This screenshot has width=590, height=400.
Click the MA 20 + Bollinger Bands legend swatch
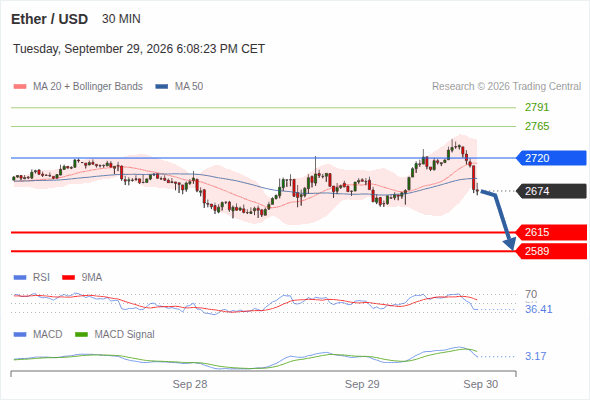tap(20, 87)
